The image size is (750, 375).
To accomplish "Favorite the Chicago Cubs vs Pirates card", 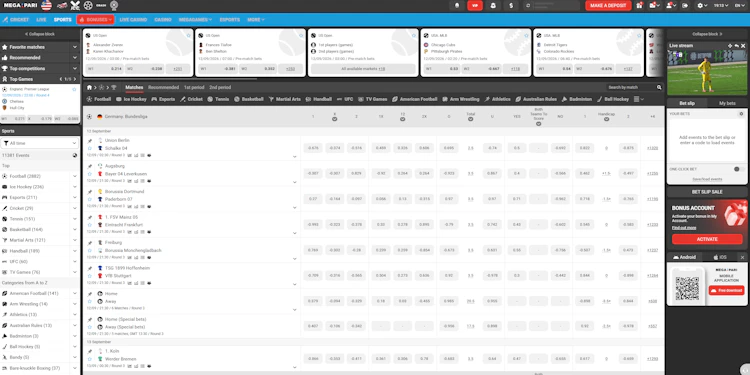I will tap(526, 35).
